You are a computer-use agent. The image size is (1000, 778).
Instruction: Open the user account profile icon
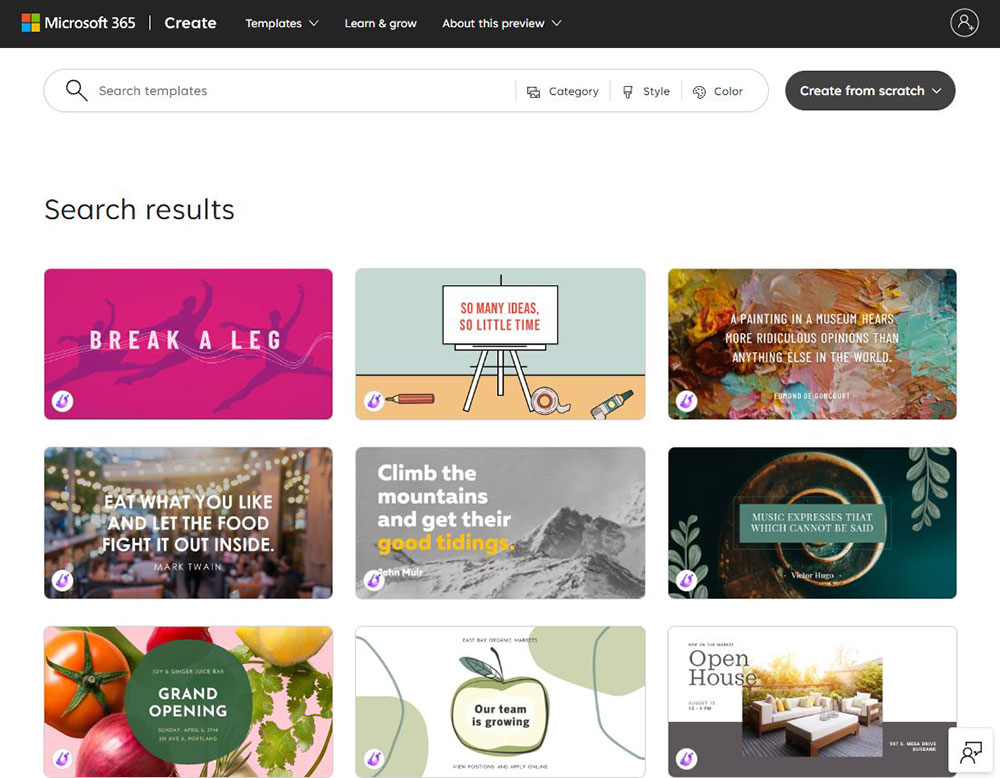964,23
